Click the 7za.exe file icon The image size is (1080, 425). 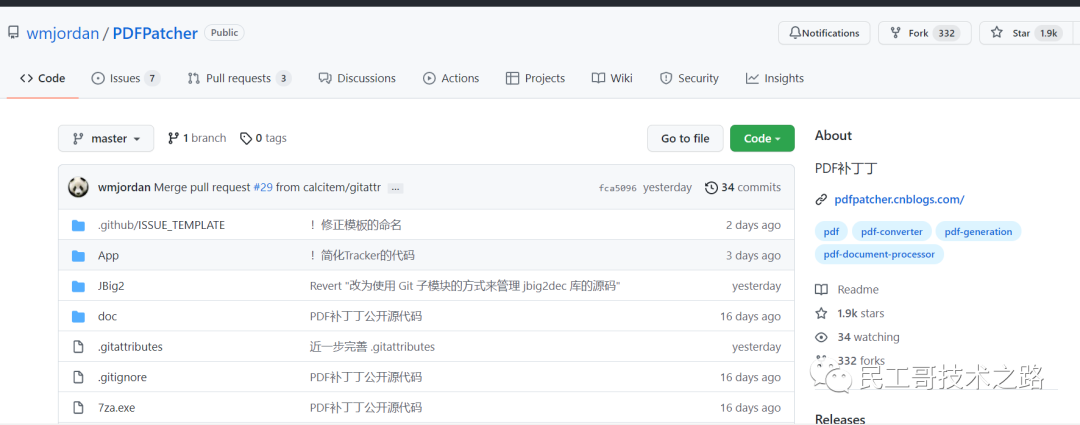click(x=79, y=407)
